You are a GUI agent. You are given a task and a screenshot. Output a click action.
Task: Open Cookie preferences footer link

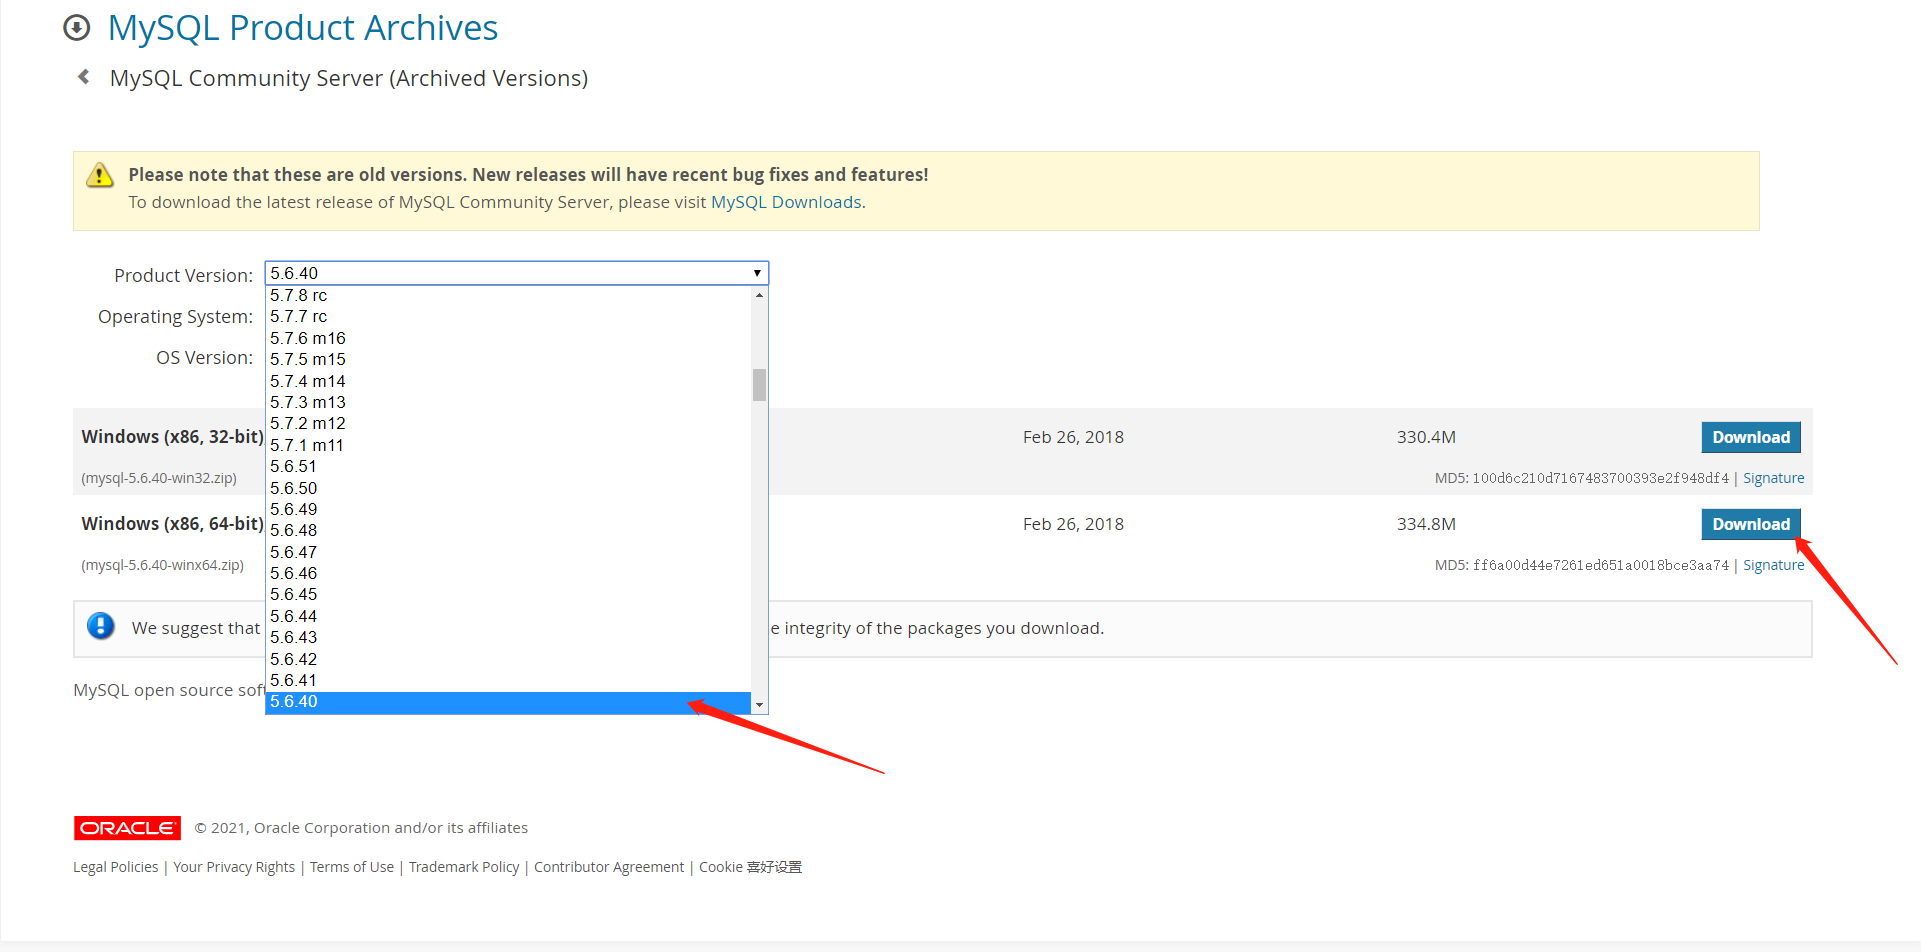[x=750, y=867]
